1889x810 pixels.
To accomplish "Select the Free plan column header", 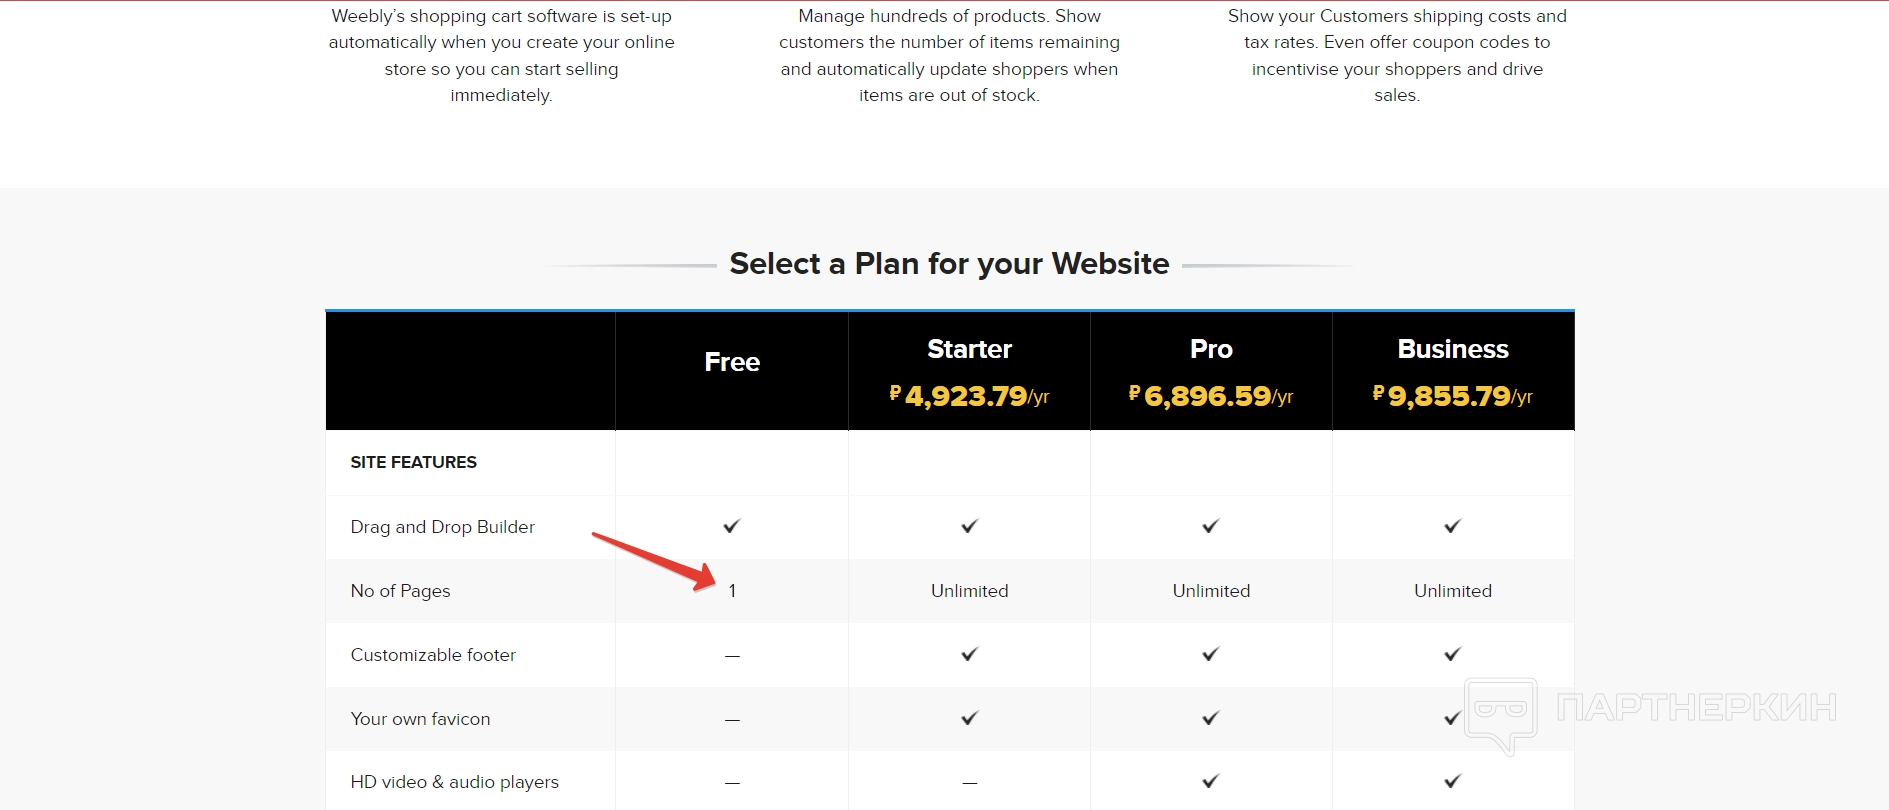I will point(732,362).
